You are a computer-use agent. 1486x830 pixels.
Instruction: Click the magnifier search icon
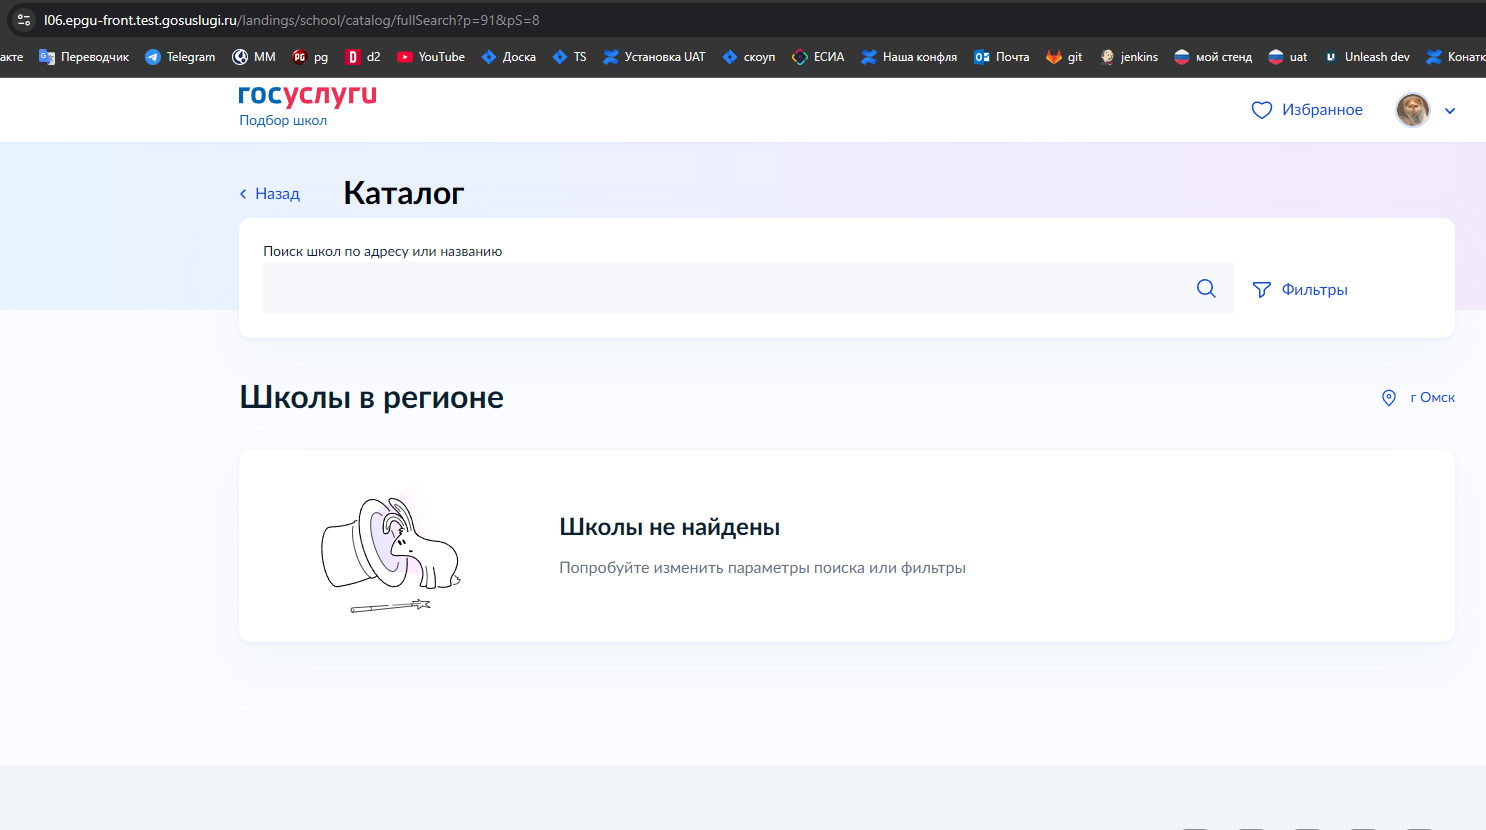pos(1206,288)
